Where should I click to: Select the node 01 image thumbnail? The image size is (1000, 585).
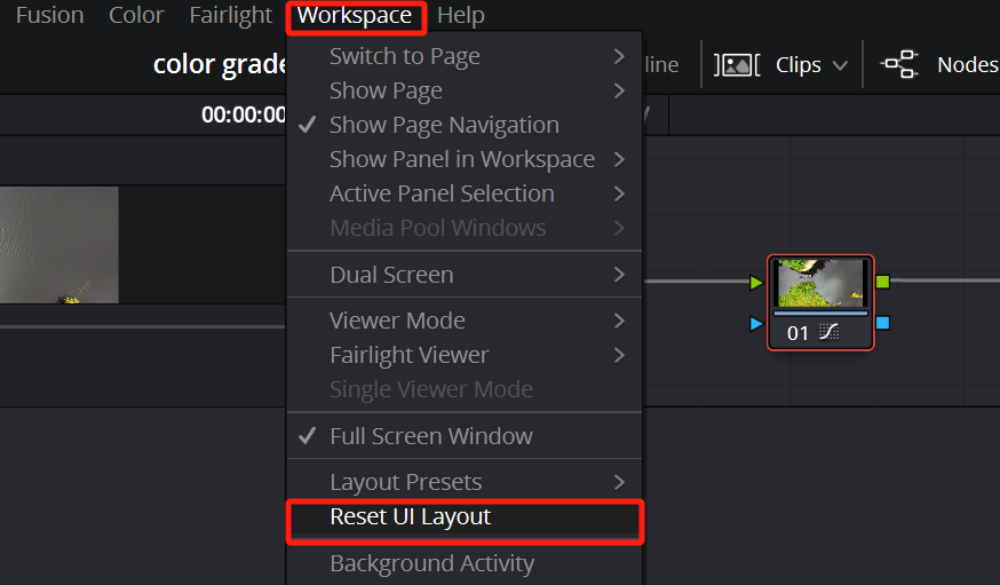coord(821,281)
